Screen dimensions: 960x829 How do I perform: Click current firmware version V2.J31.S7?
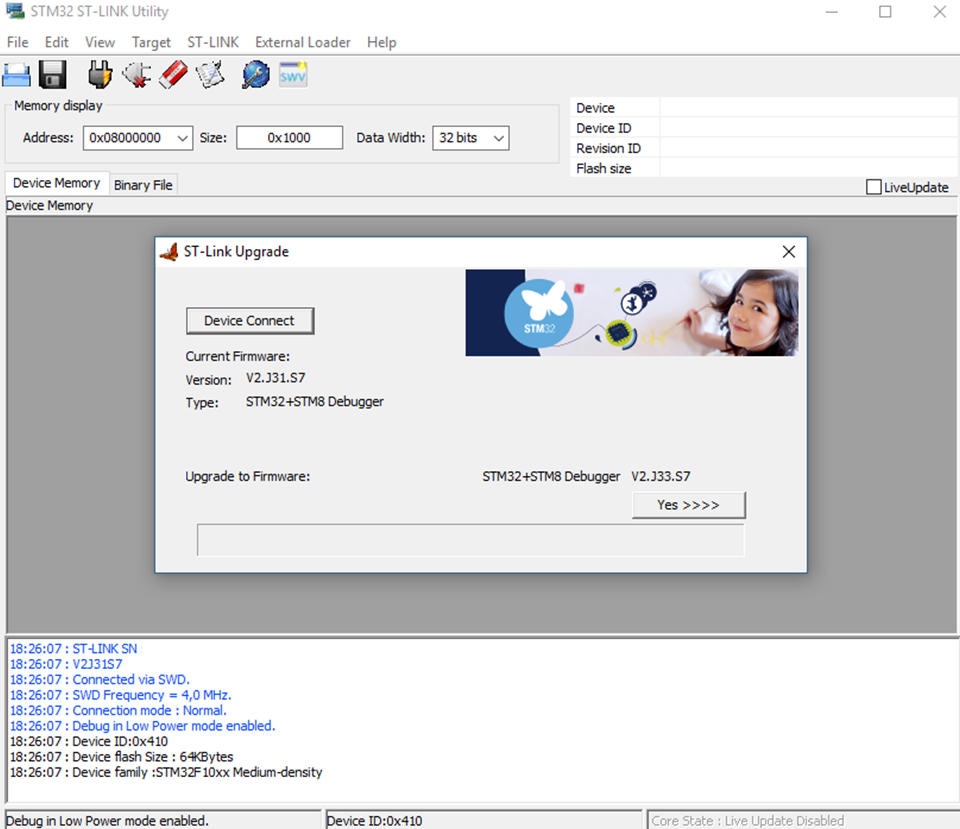pos(276,378)
